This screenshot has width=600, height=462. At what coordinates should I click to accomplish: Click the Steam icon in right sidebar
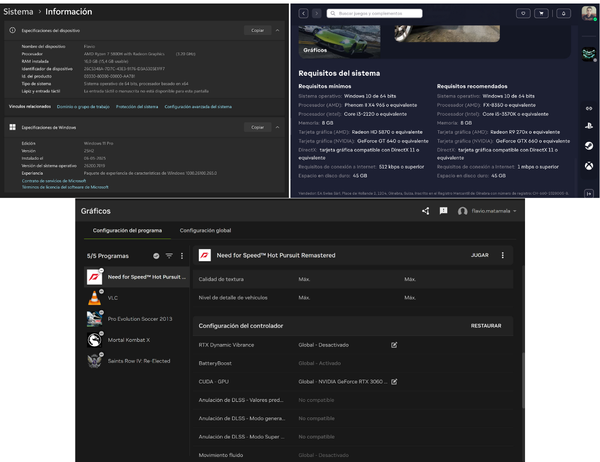tap(590, 143)
